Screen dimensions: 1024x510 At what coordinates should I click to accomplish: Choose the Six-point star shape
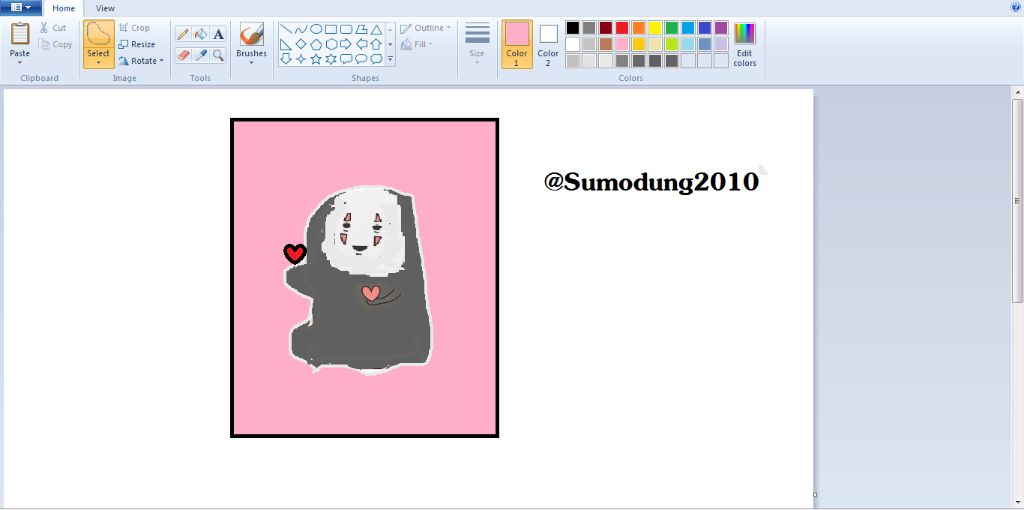(331, 59)
